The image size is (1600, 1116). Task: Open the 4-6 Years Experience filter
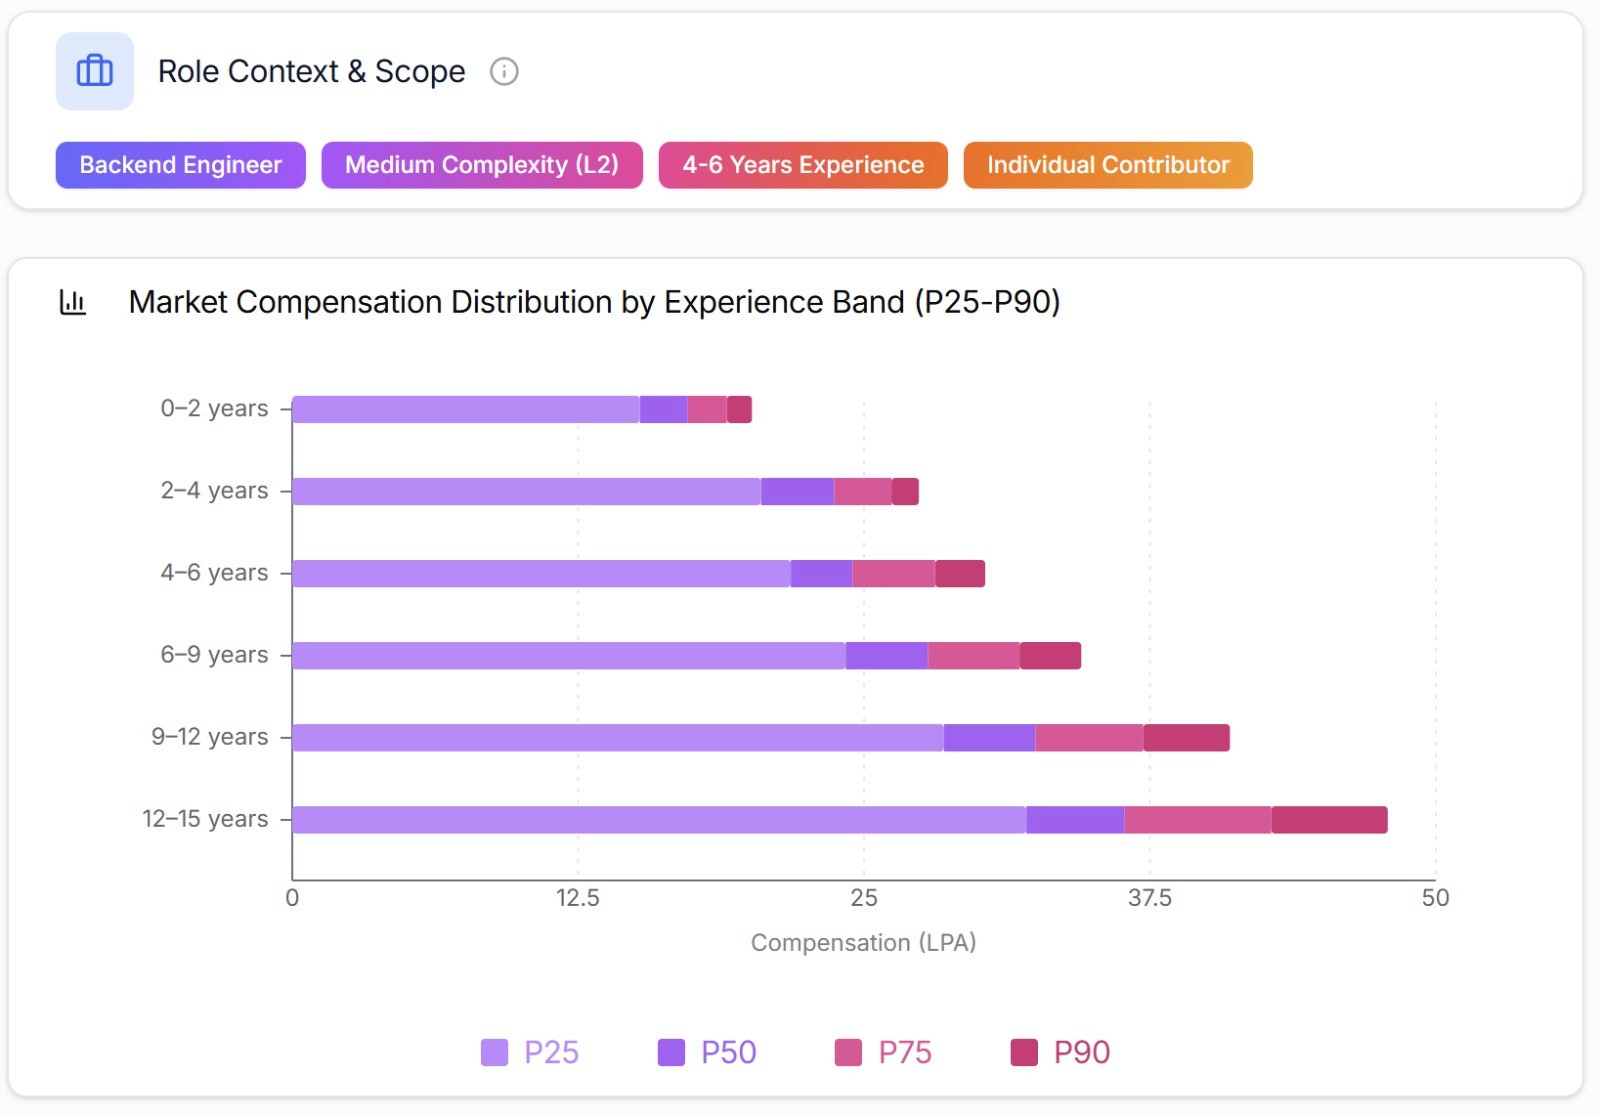802,165
